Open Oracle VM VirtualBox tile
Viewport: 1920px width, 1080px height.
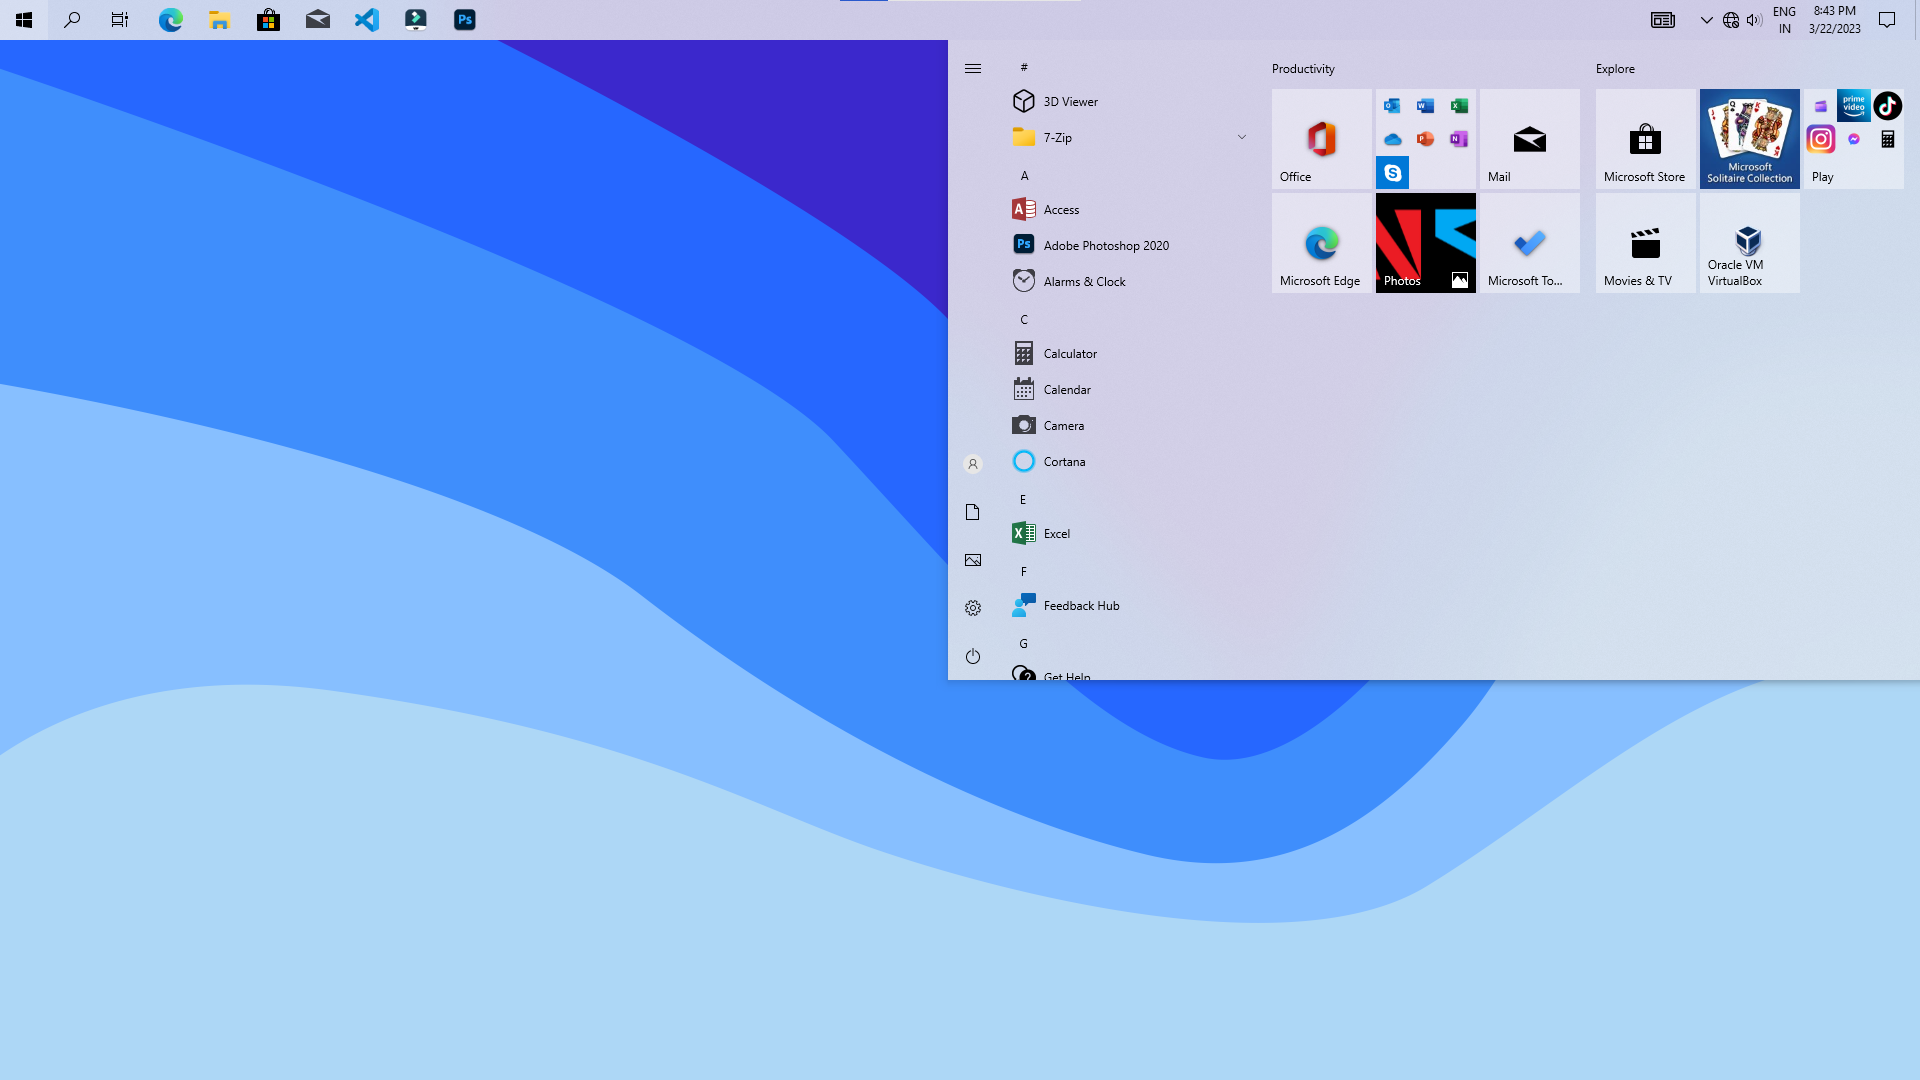(1749, 243)
